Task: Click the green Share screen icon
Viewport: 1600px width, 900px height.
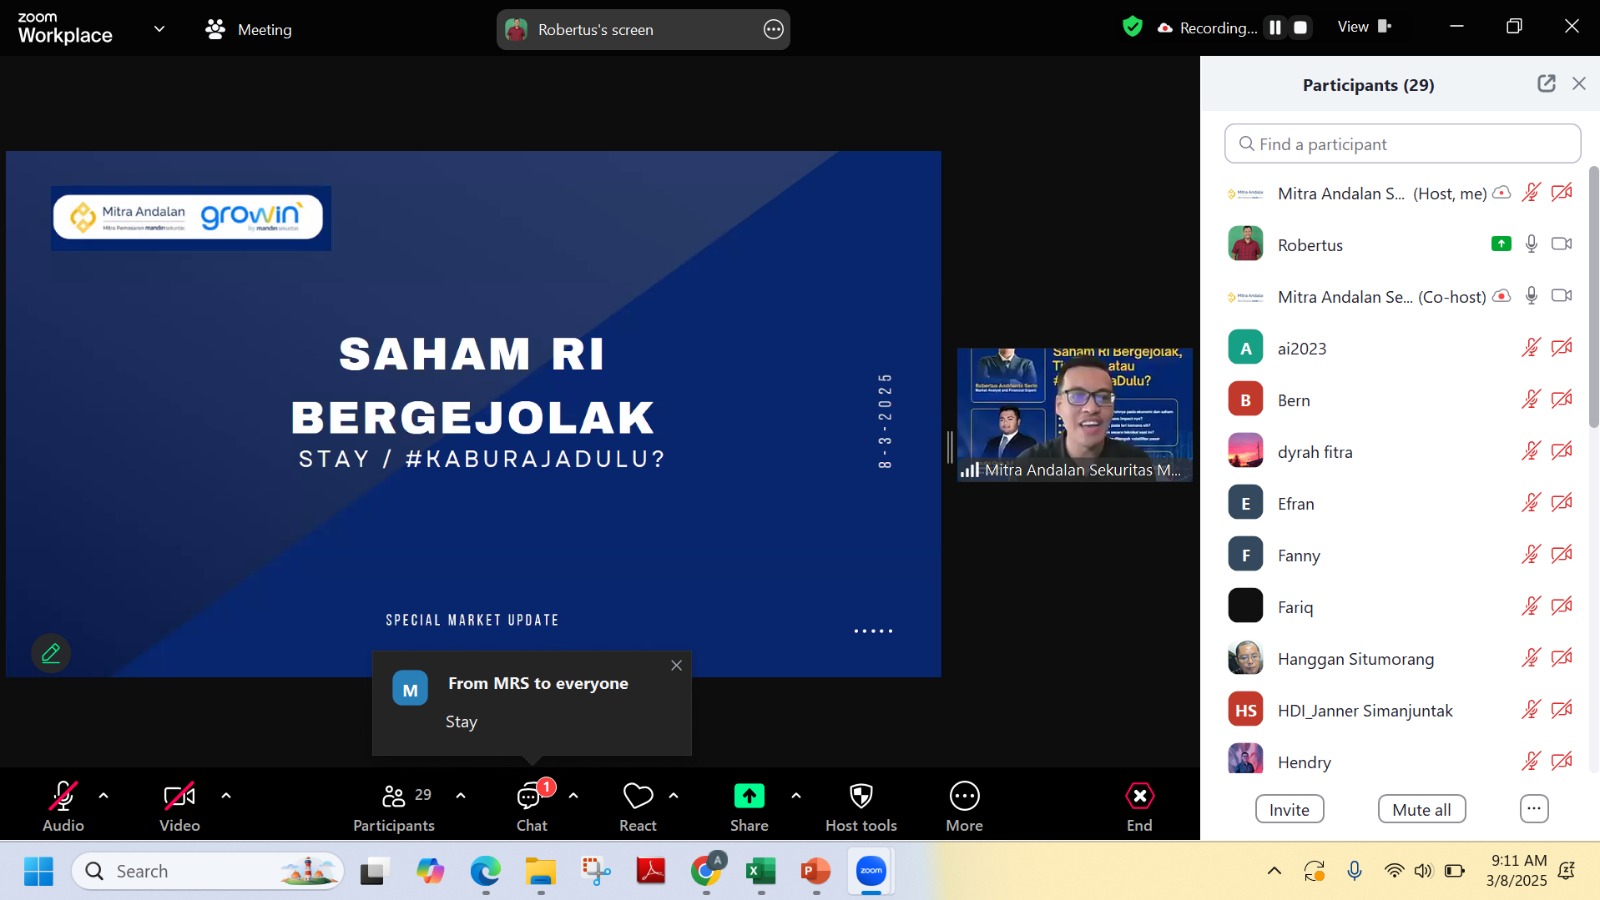Action: pos(749,796)
